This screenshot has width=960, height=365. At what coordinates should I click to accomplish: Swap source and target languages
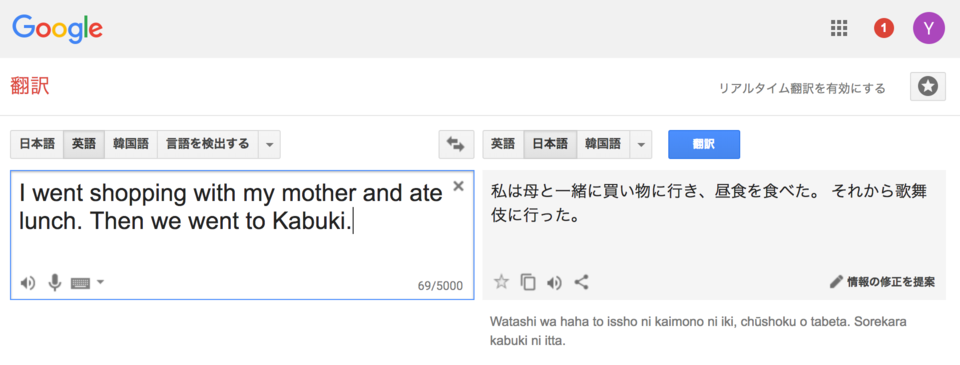coord(456,145)
